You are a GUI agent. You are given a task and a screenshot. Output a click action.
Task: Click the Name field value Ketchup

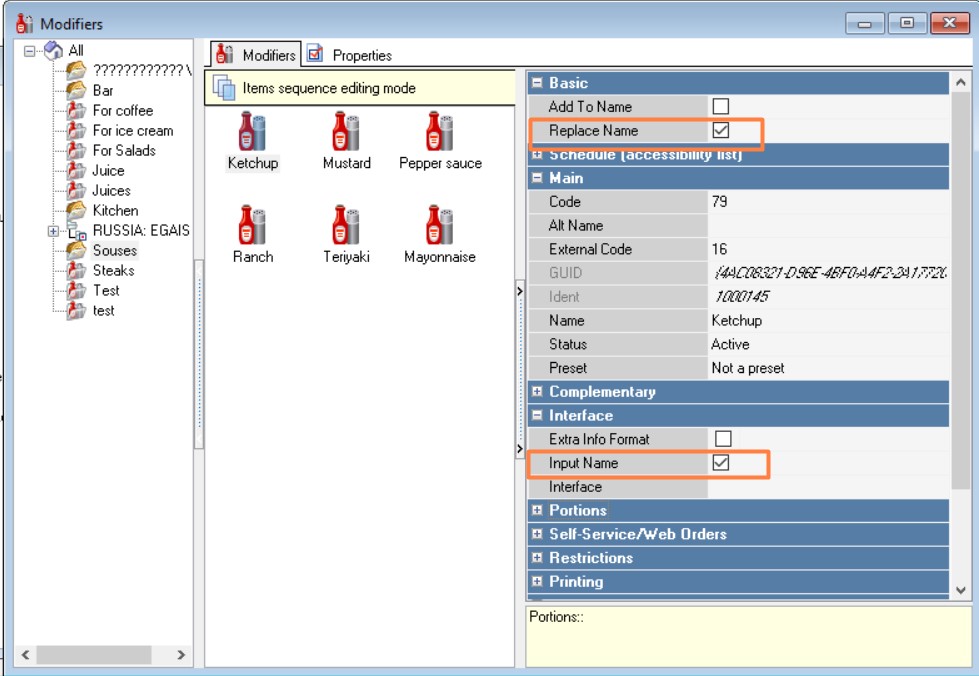pos(828,320)
